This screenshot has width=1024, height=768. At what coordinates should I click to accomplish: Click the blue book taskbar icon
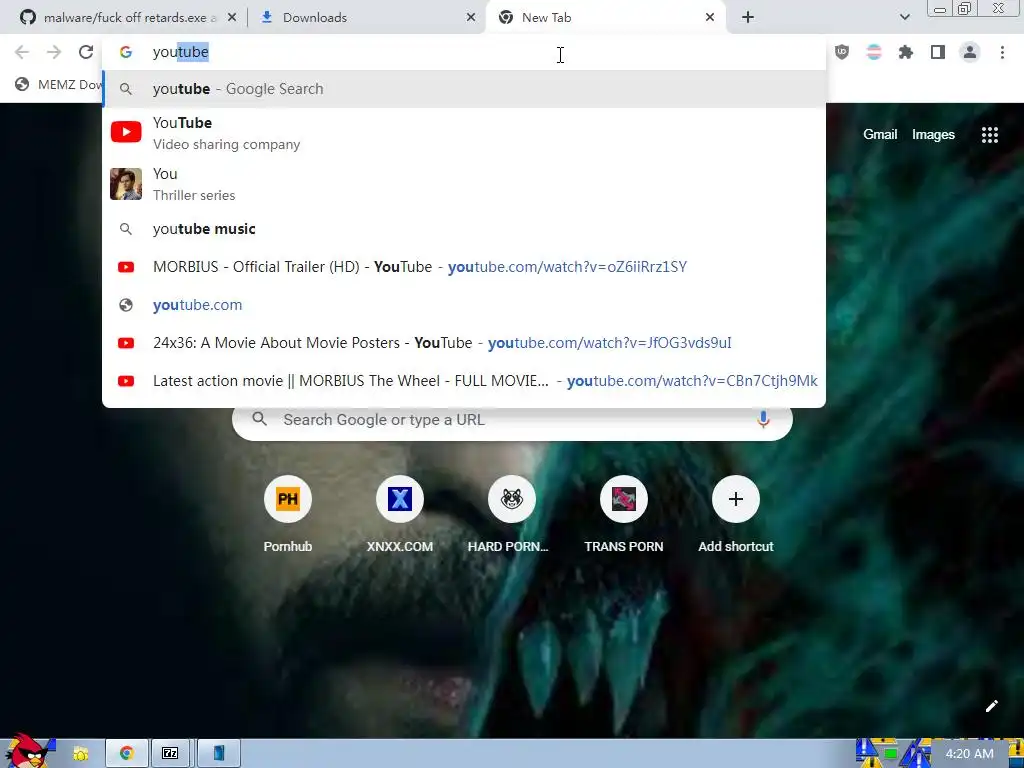click(219, 754)
